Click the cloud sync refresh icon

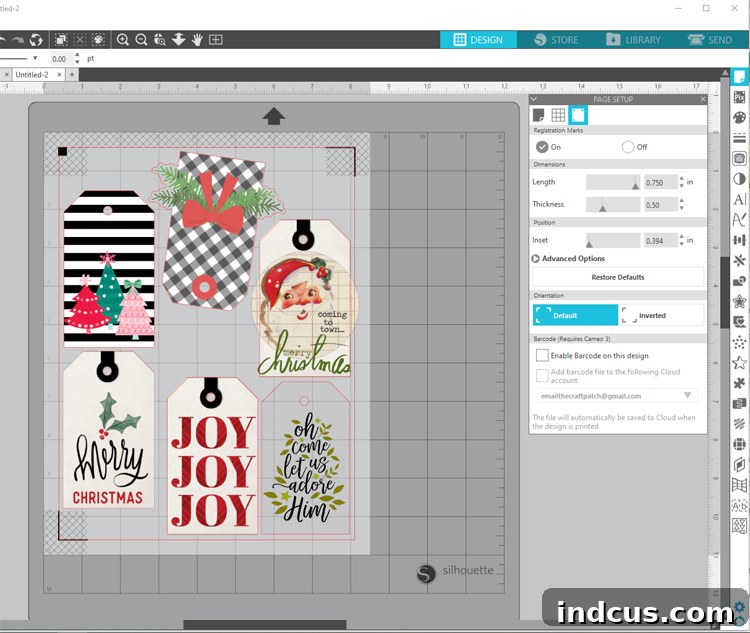point(36,40)
